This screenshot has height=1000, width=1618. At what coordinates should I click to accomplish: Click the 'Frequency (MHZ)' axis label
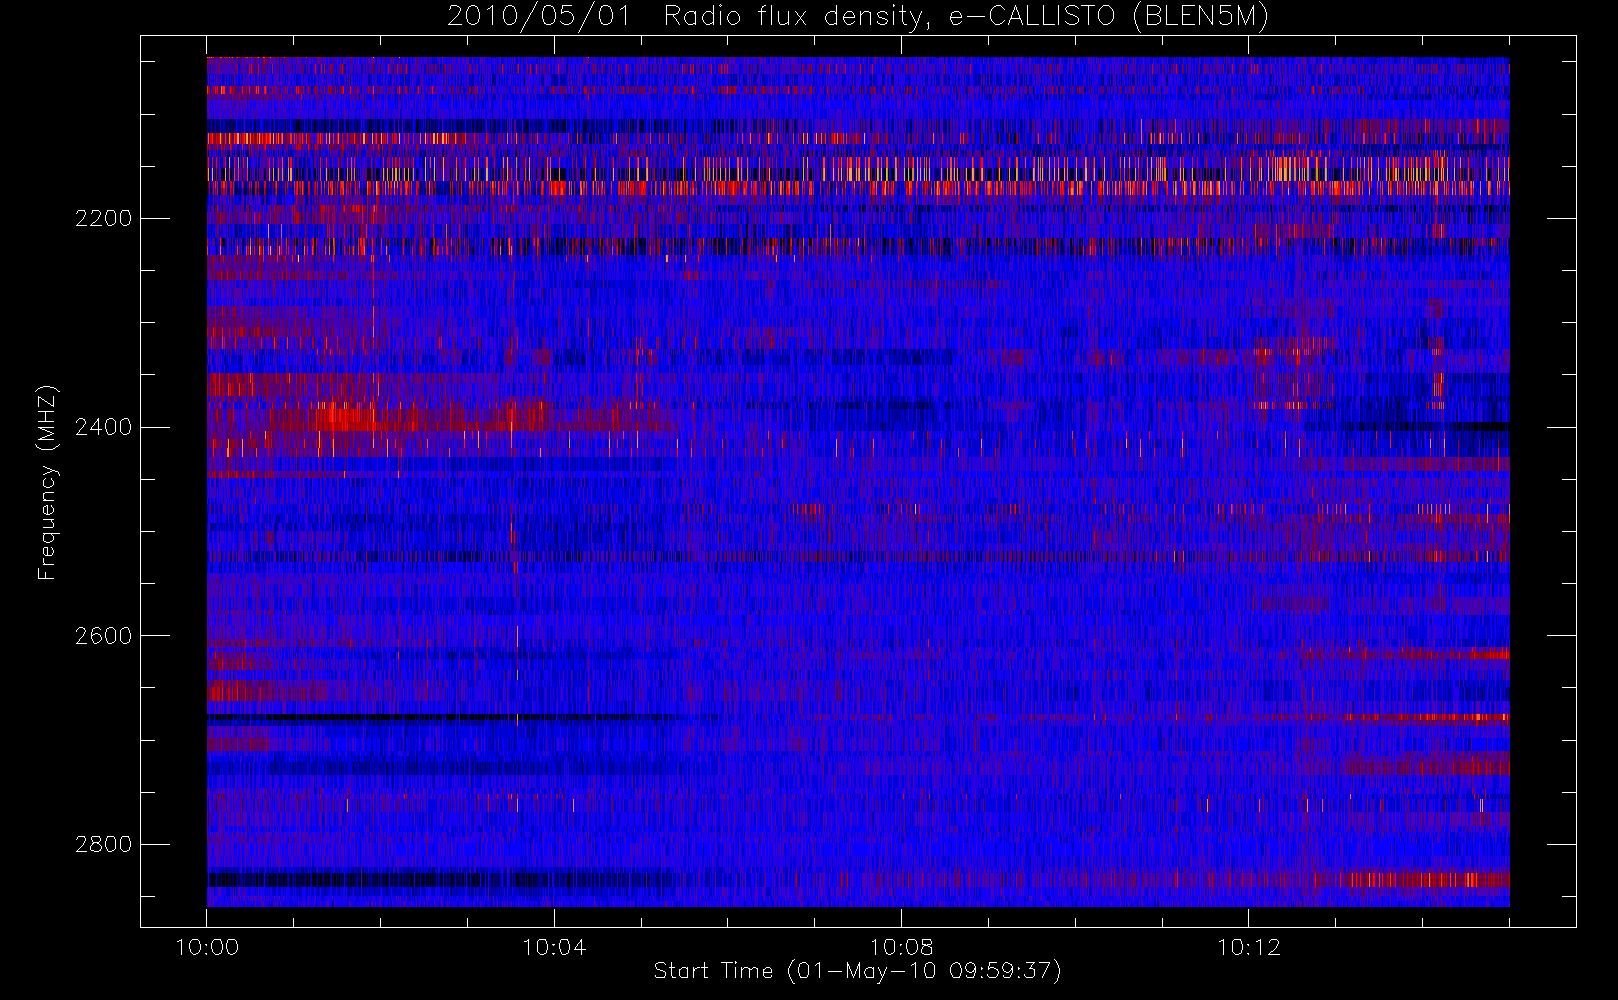click(47, 483)
